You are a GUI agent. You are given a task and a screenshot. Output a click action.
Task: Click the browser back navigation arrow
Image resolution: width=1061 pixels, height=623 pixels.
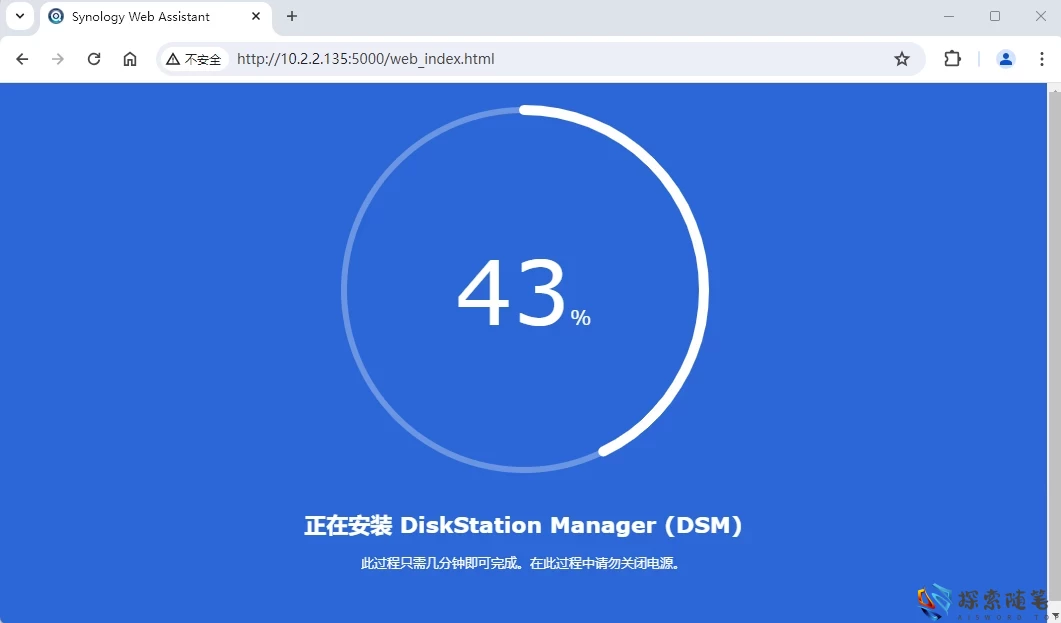(x=22, y=59)
